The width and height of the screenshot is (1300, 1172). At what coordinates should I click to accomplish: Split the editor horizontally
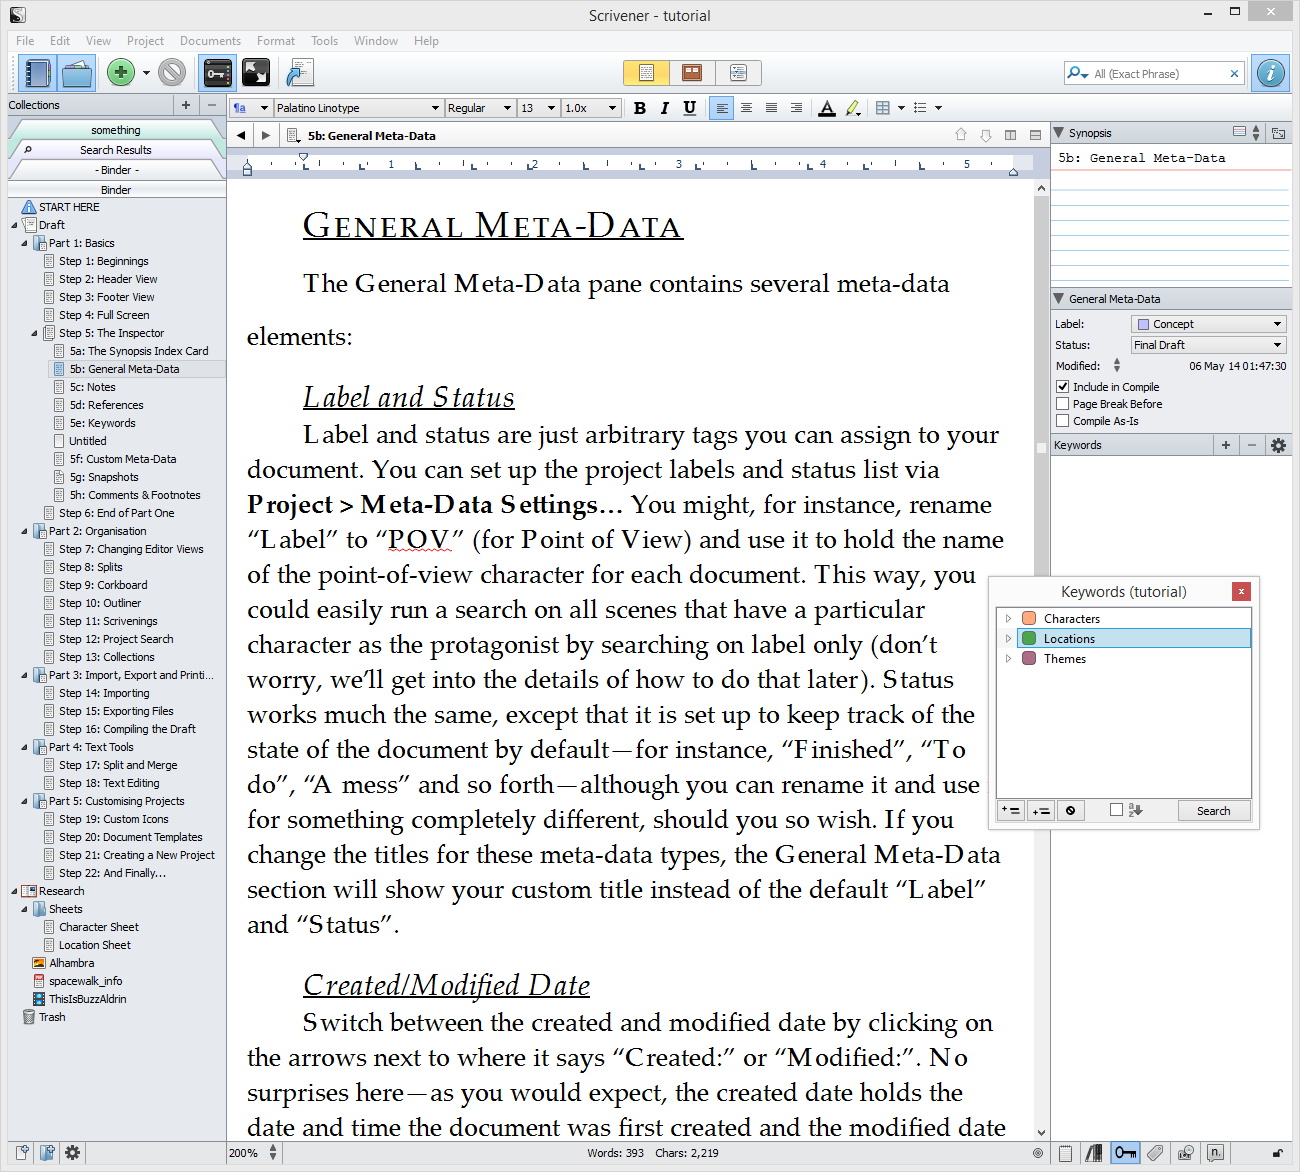[1035, 135]
